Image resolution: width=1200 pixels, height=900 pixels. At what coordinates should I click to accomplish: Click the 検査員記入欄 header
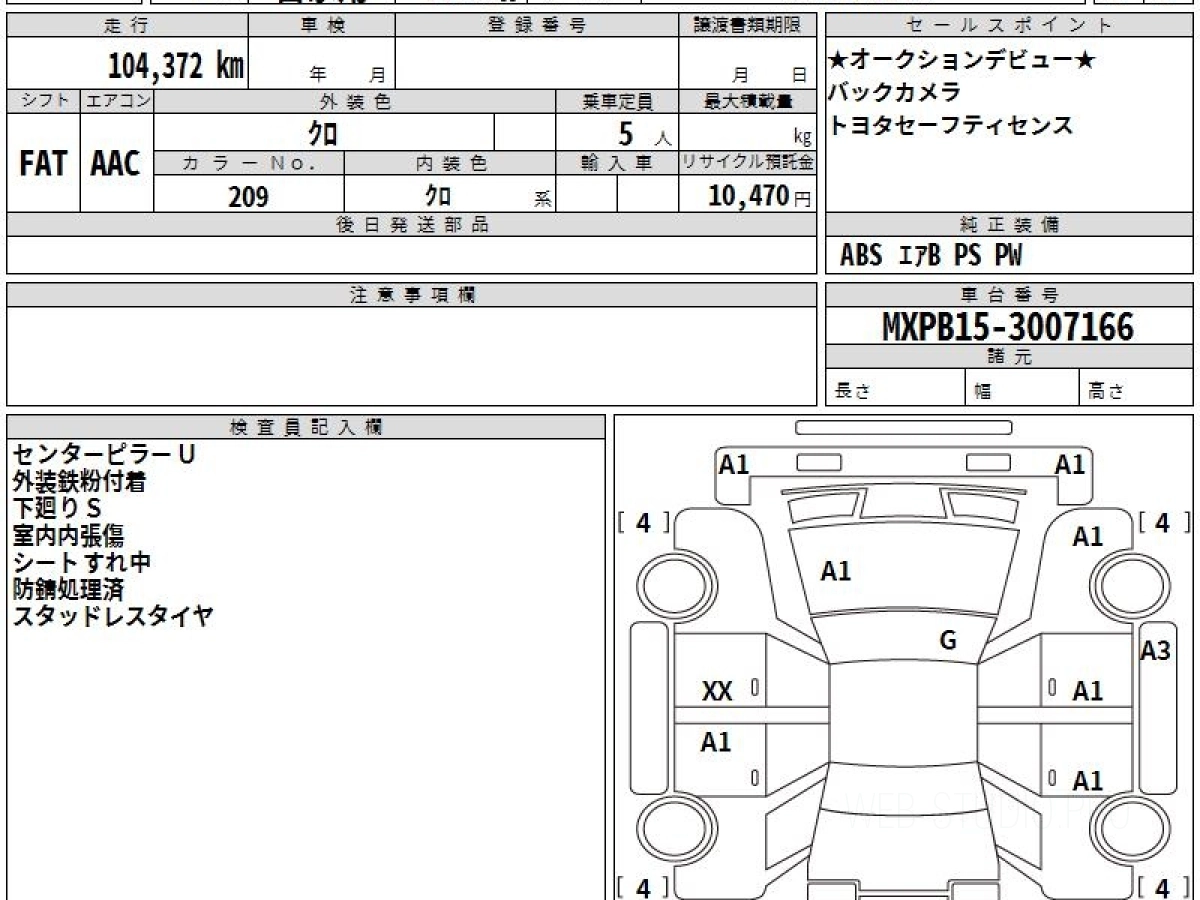click(306, 427)
